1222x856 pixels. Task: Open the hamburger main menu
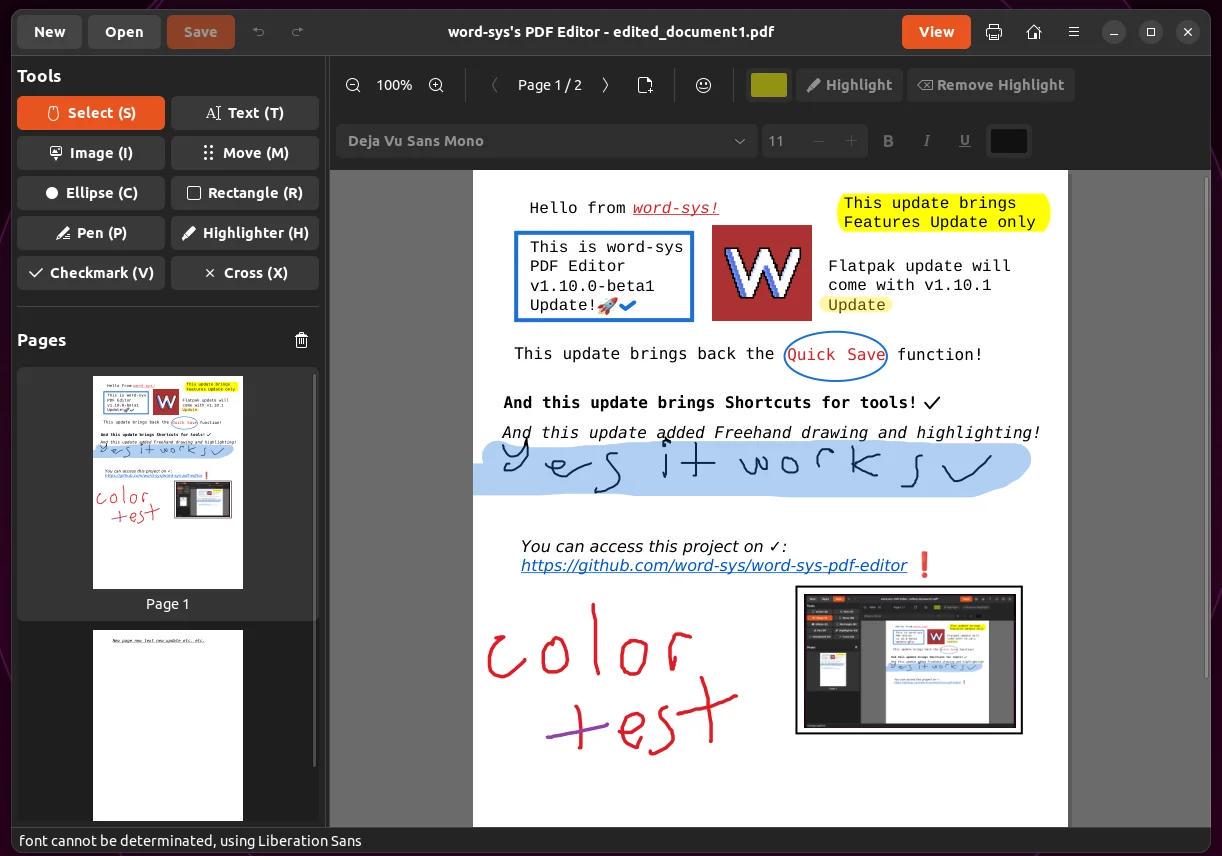1074,32
